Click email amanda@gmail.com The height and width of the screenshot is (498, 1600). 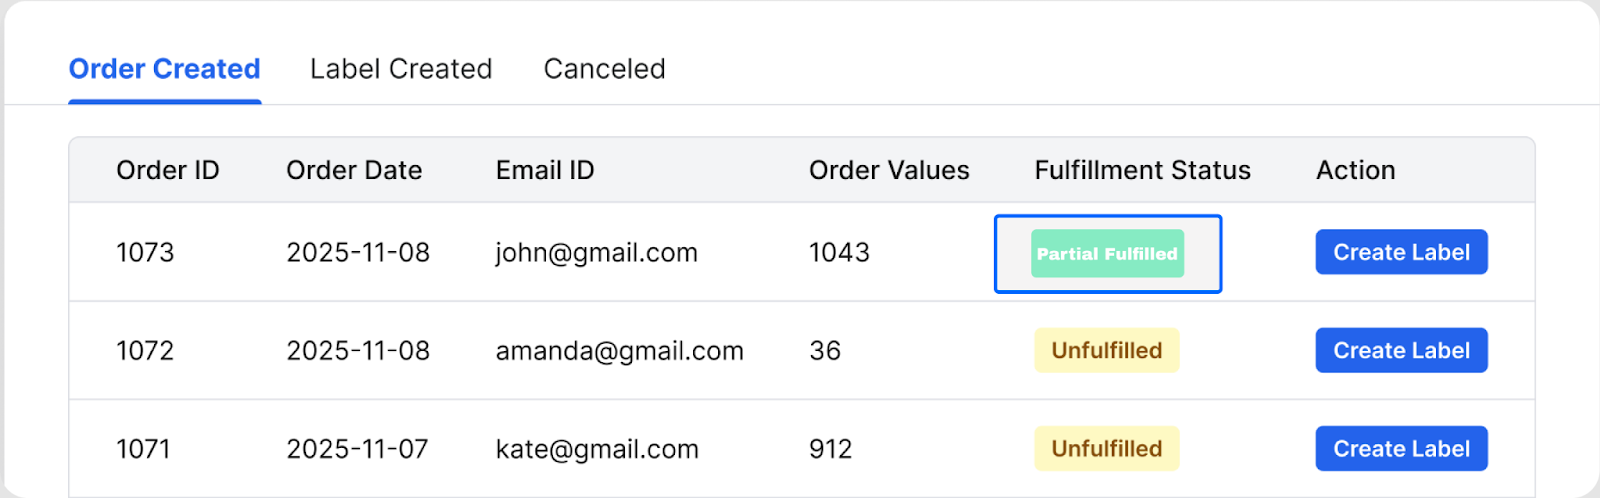[619, 350]
